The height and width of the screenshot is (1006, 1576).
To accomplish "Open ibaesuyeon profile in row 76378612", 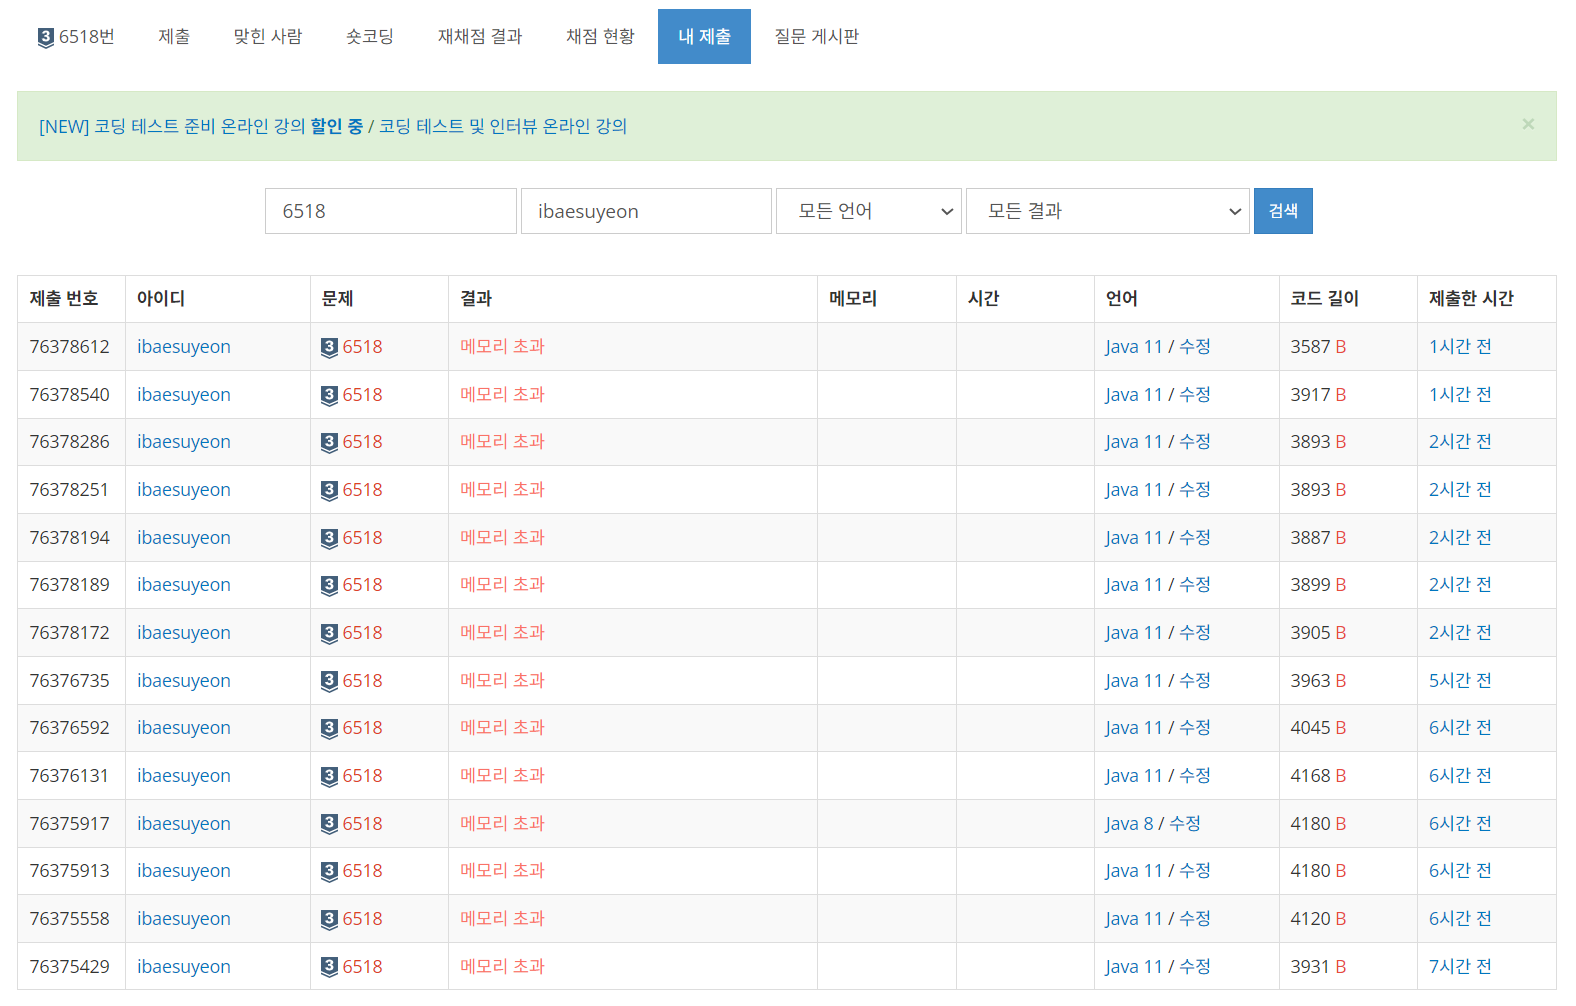I will pos(184,347).
